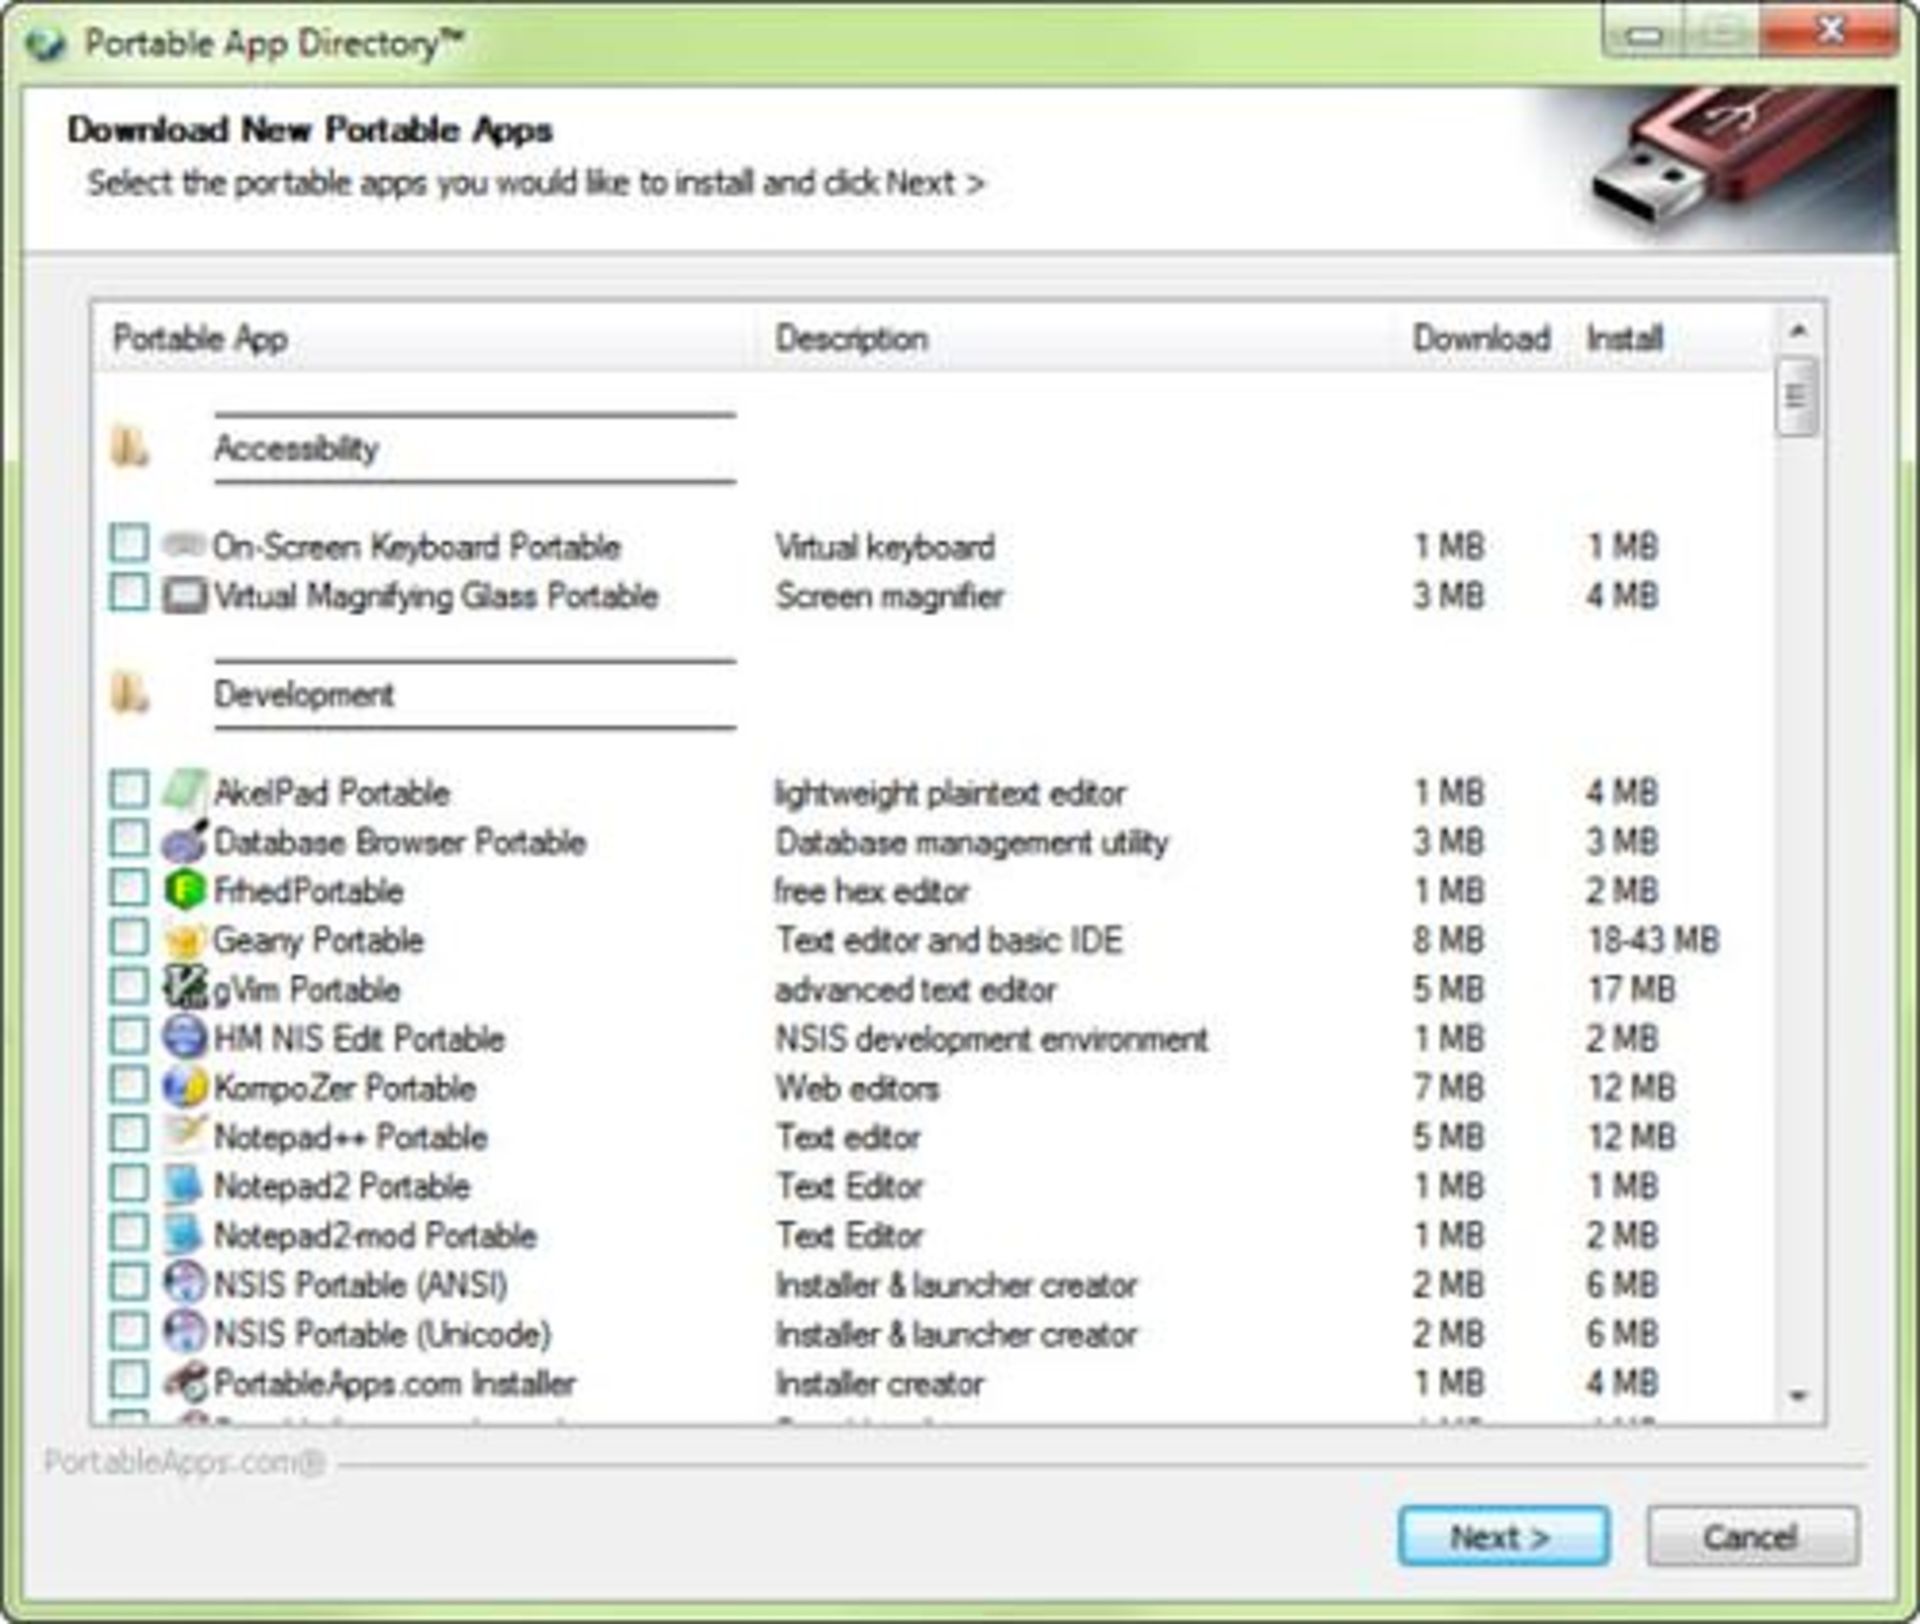This screenshot has height=1624, width=1920.
Task: Check the Notepad2-mod Portable checkbox
Action: point(129,1232)
